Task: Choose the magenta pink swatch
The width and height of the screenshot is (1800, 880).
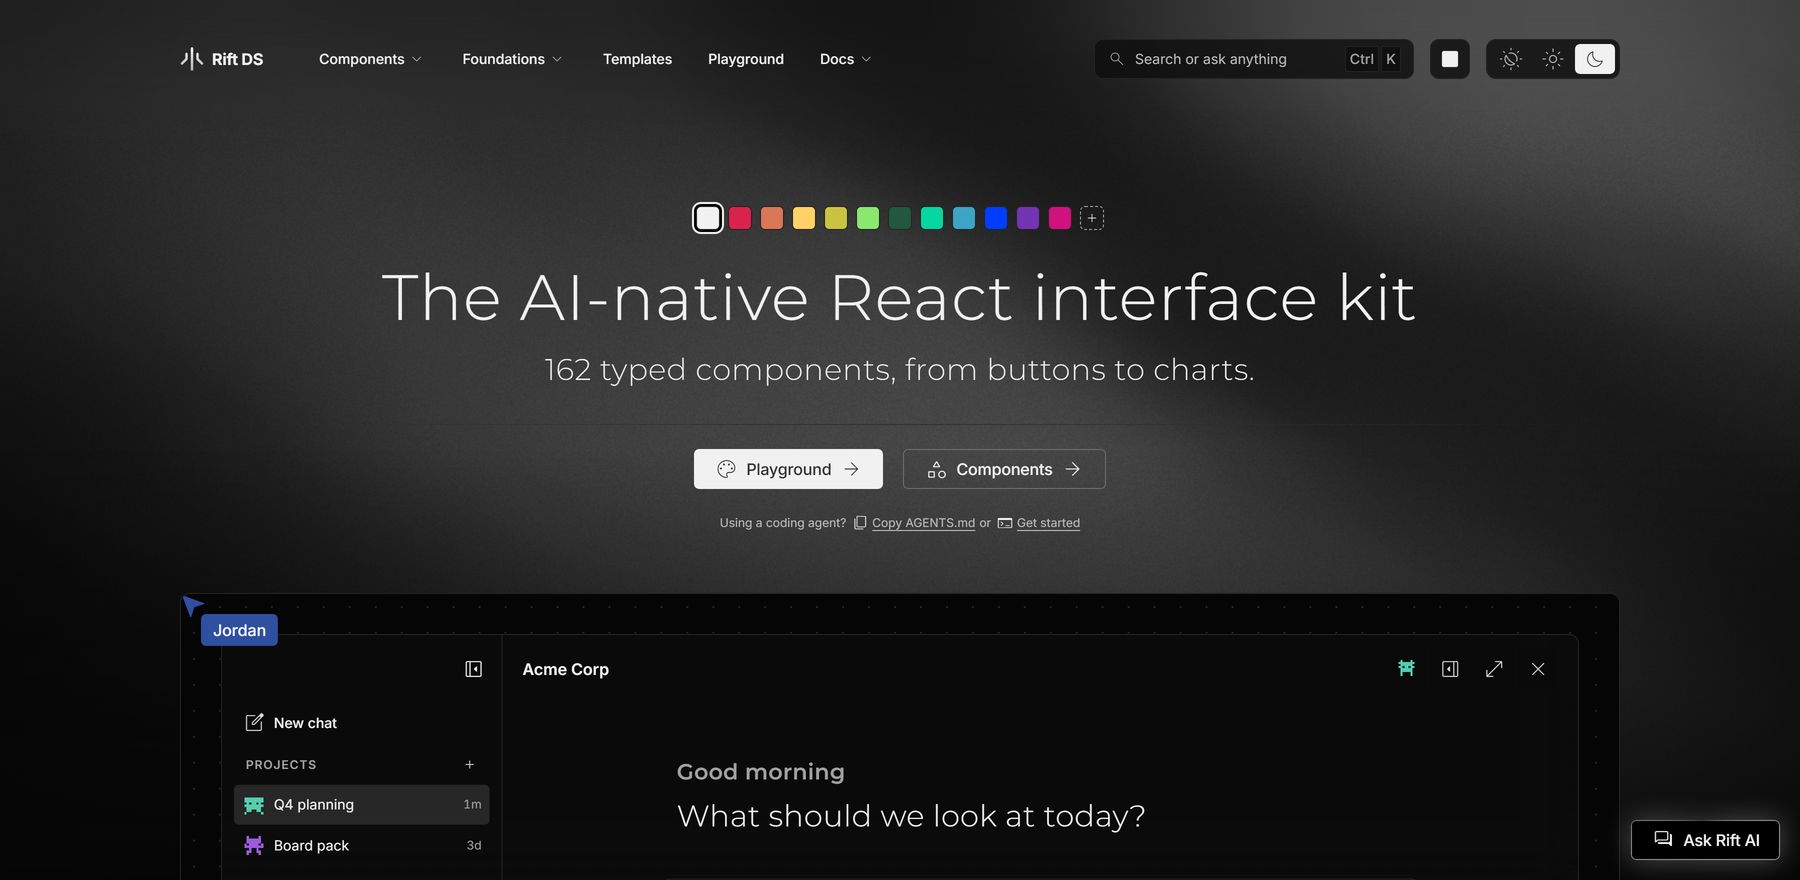Action: click(1060, 218)
